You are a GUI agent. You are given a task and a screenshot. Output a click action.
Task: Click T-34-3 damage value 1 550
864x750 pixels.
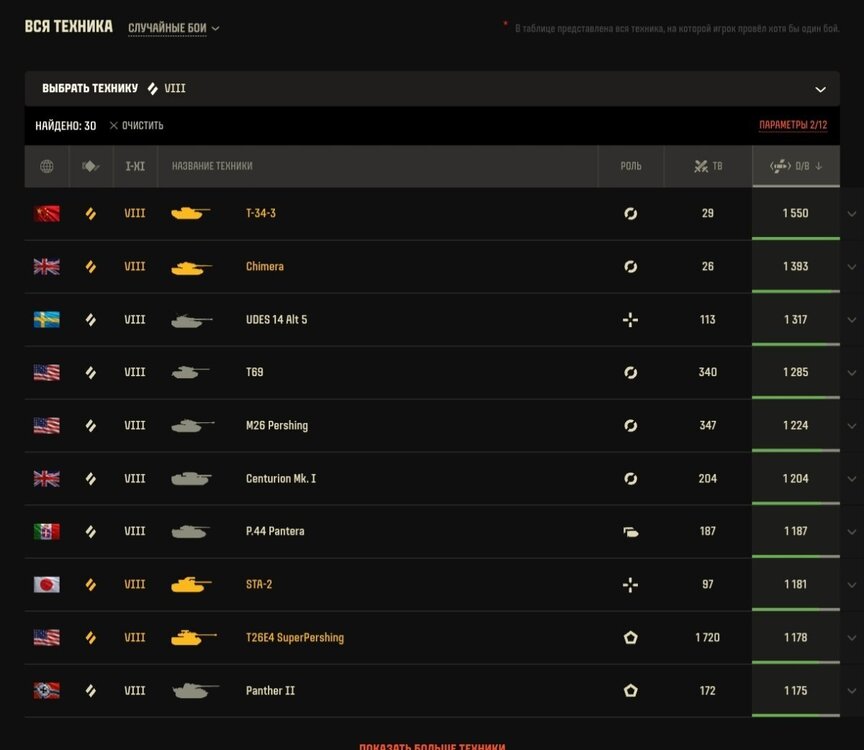(796, 213)
